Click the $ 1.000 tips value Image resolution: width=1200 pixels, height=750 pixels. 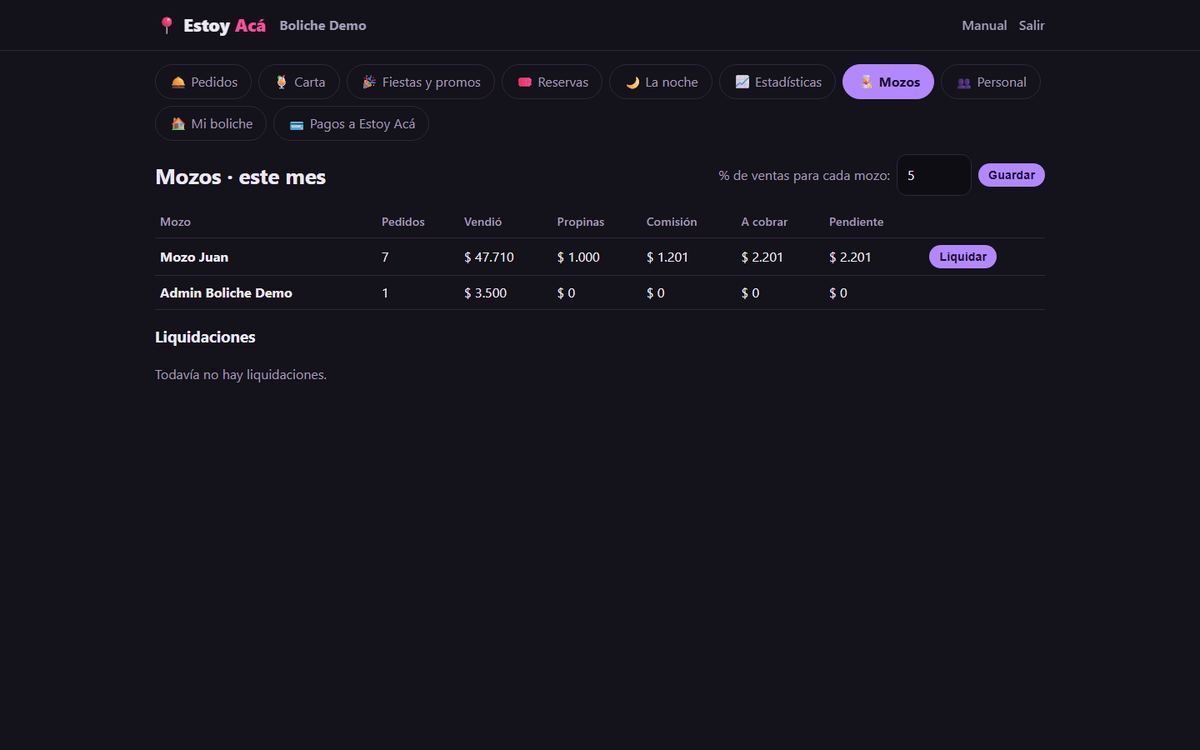tap(579, 257)
